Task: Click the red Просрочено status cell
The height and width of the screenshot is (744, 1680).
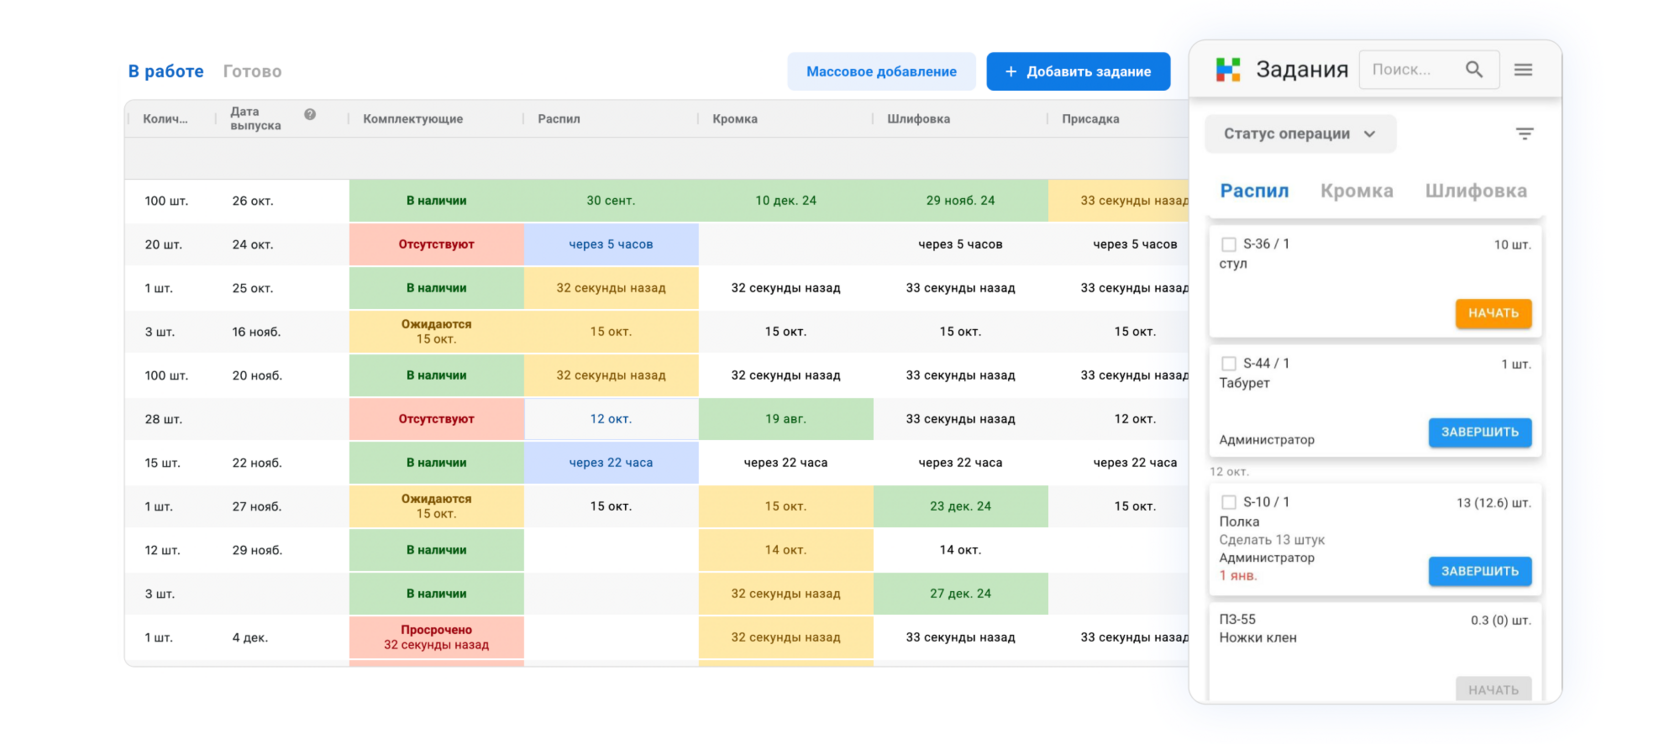Action: click(x=436, y=637)
